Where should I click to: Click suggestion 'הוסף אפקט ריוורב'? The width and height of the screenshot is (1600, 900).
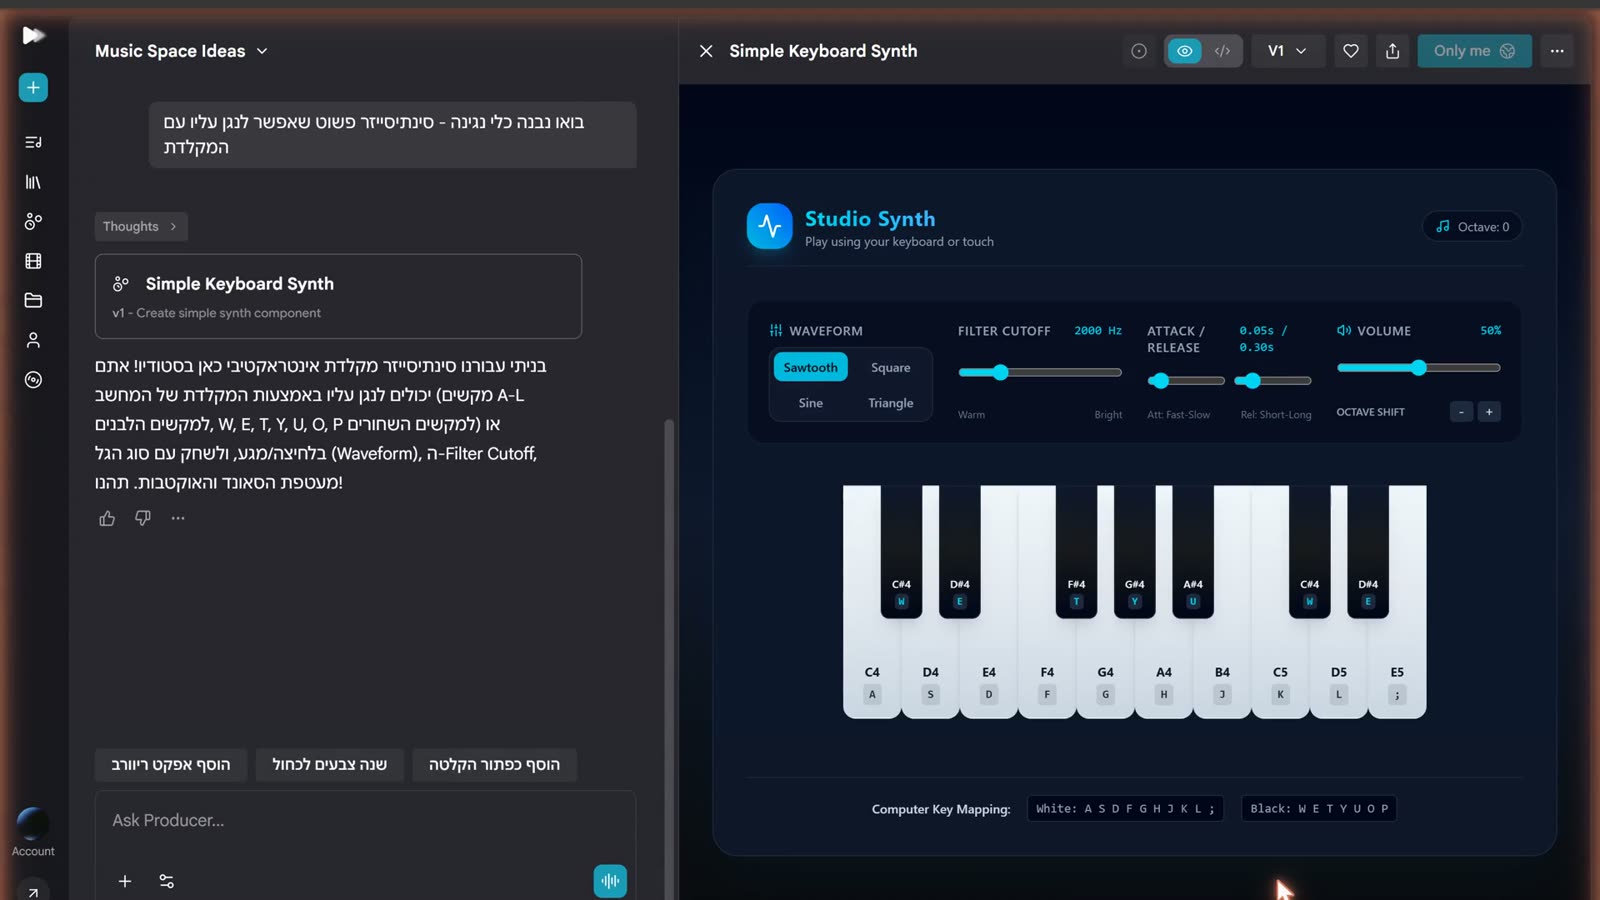click(171, 765)
